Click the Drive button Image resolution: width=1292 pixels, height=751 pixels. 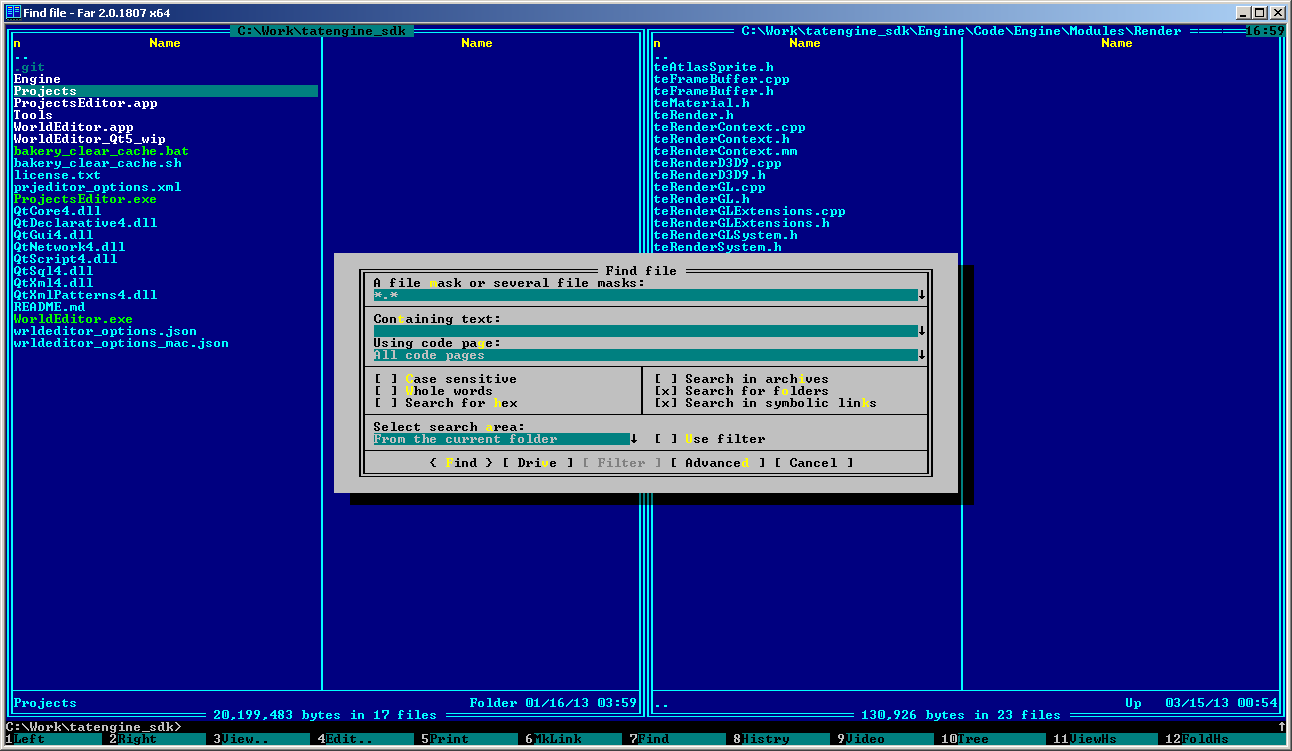click(538, 463)
